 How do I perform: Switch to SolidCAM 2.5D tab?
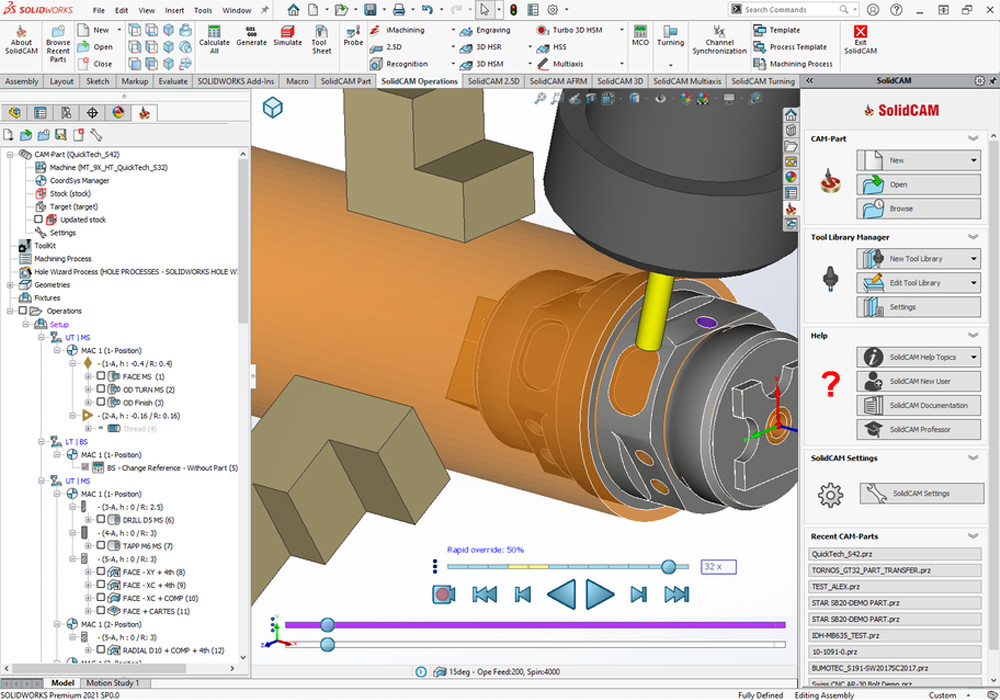[x=493, y=81]
